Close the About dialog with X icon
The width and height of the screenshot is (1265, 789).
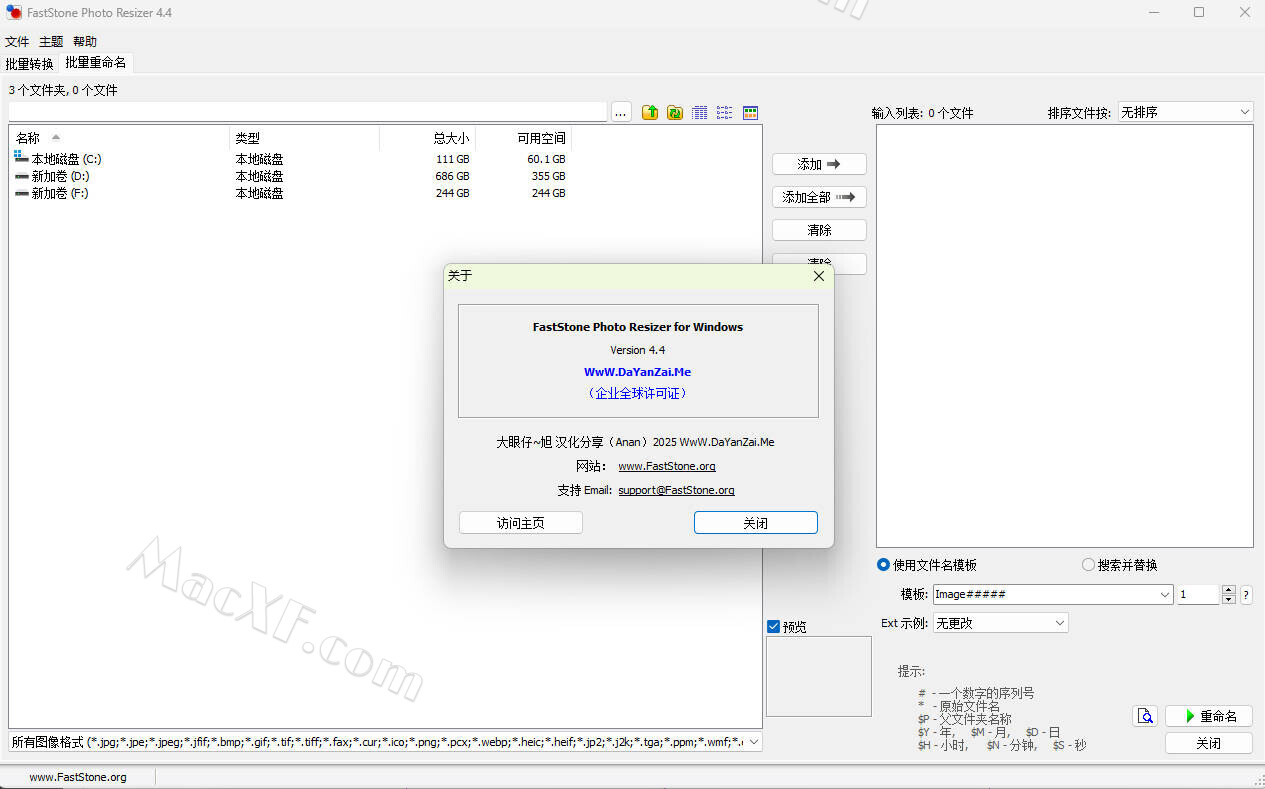tap(818, 276)
